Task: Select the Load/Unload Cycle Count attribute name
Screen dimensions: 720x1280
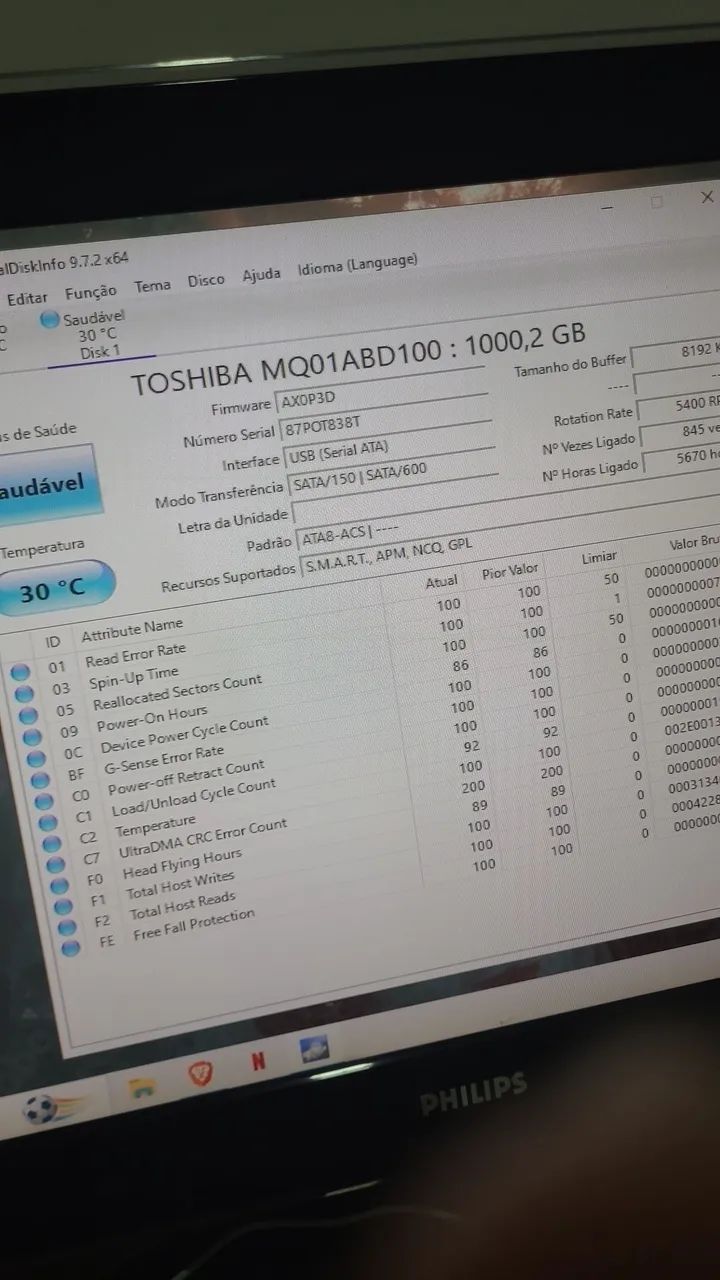Action: click(x=193, y=798)
